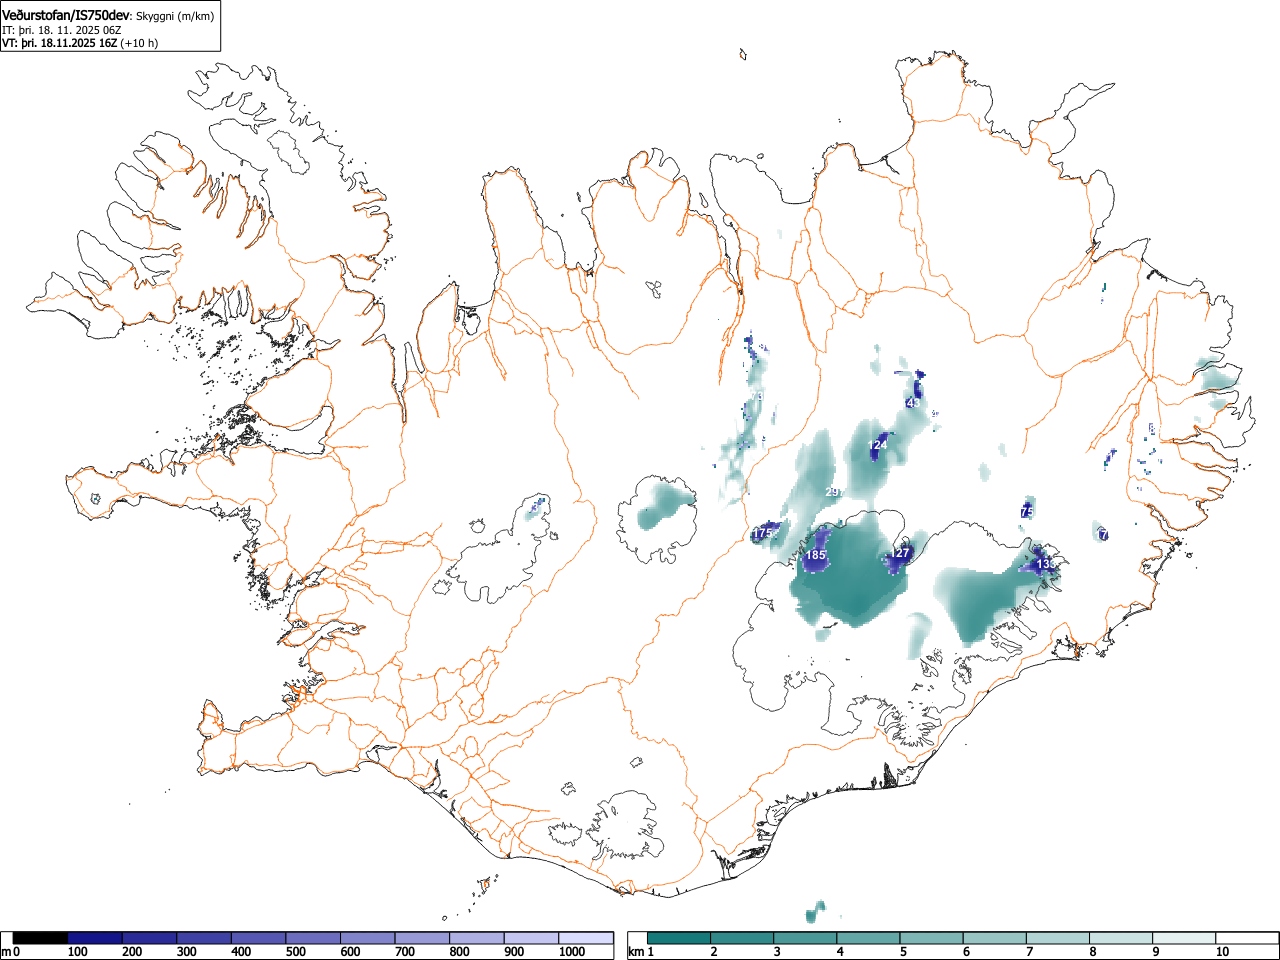Select the 900–1000 m legend swatch
This screenshot has width=1280, height=960.
[x=531, y=938]
